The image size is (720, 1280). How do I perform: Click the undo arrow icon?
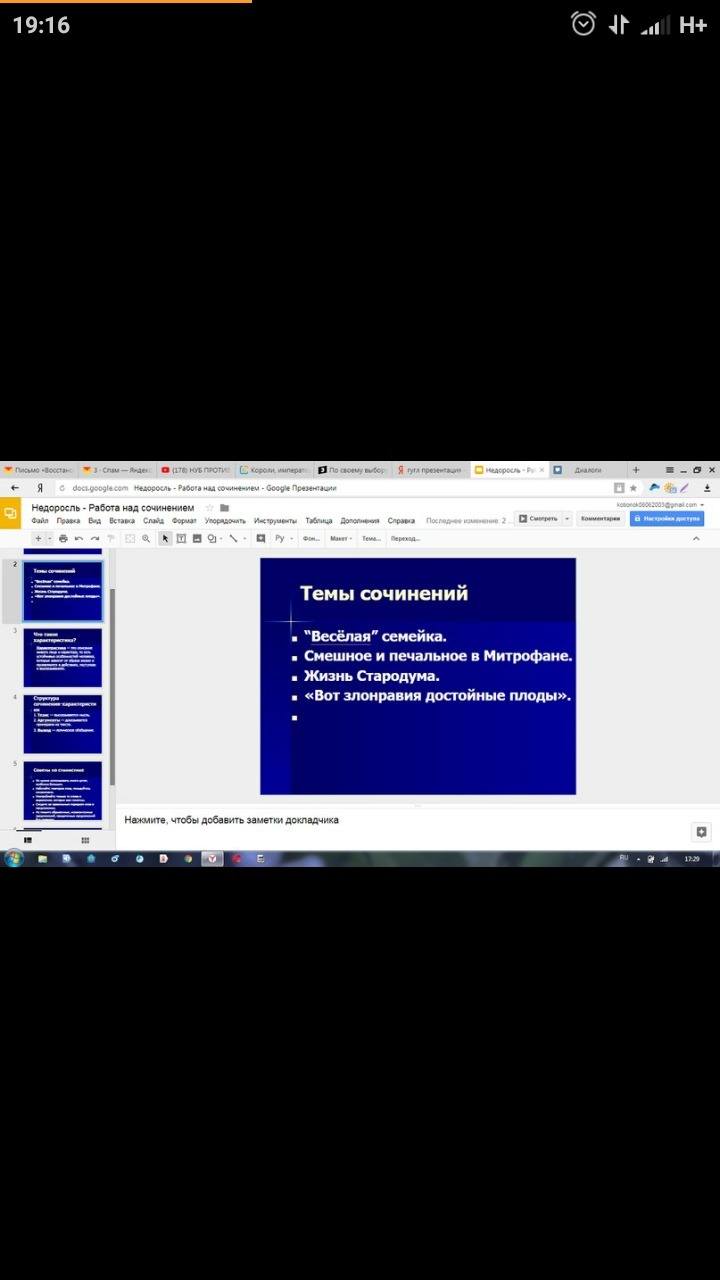(x=79, y=538)
